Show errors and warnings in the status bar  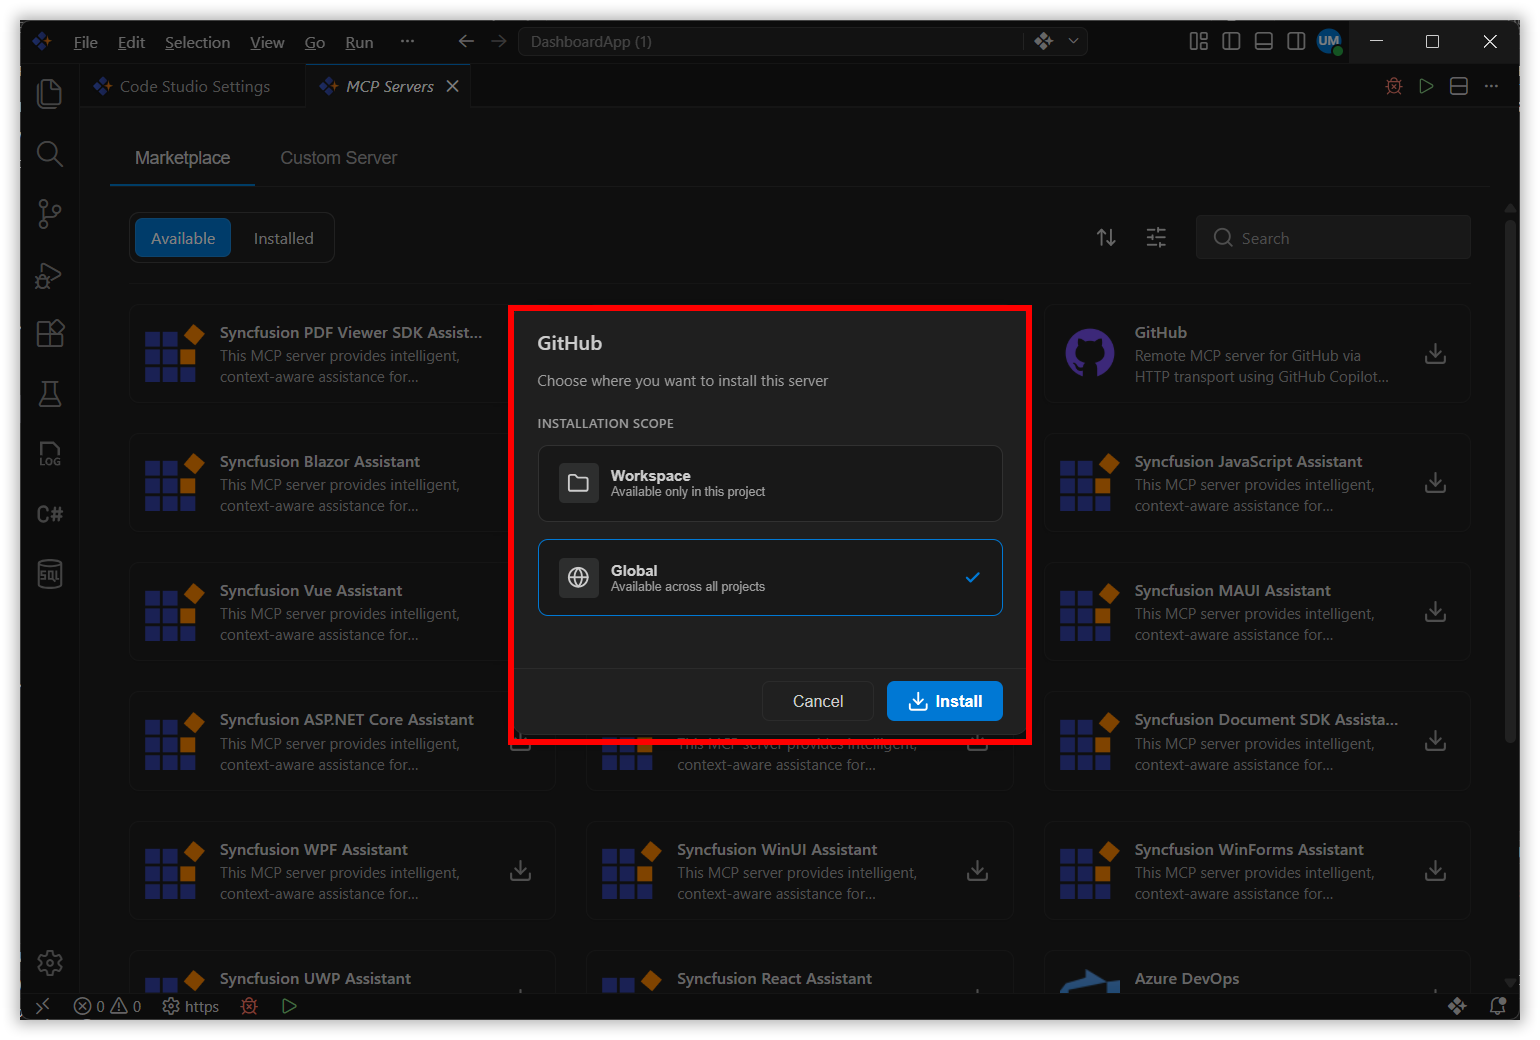click(108, 1006)
